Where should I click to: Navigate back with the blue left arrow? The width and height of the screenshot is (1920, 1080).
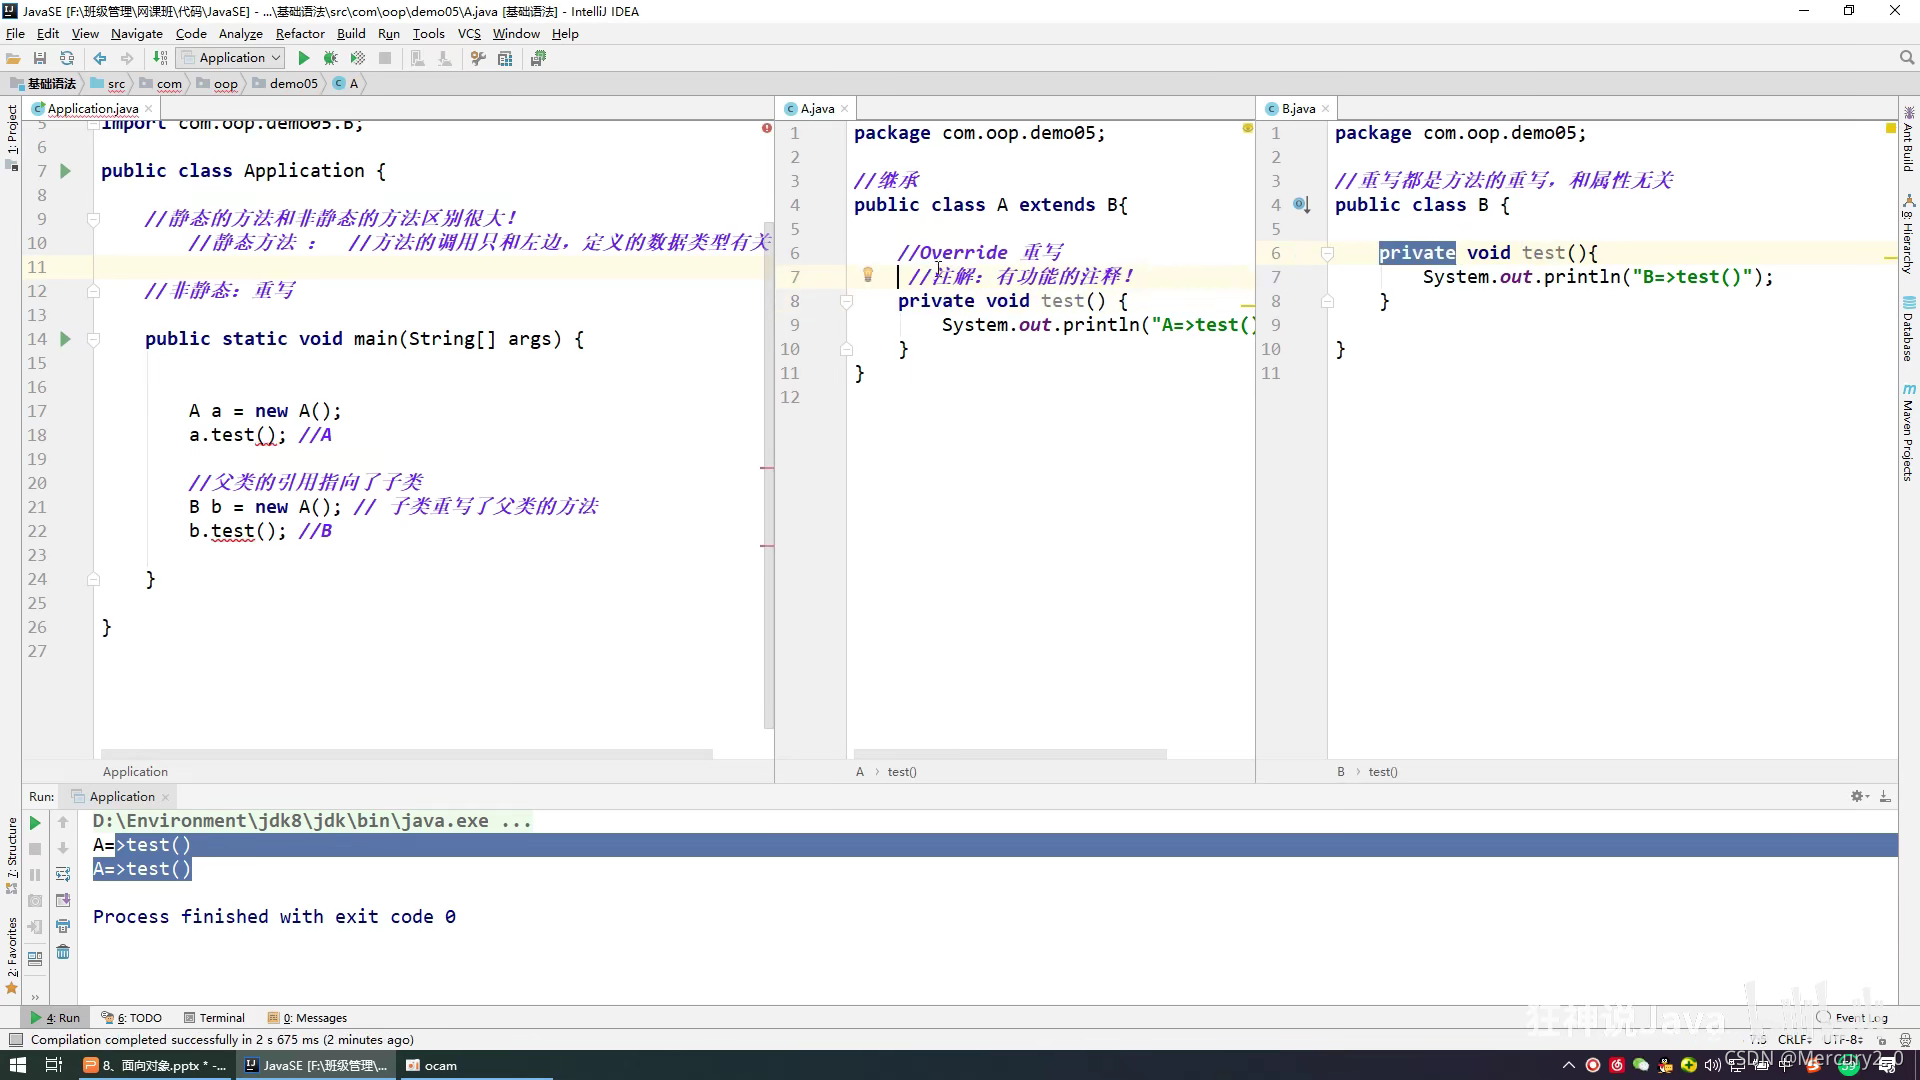pyautogui.click(x=100, y=58)
